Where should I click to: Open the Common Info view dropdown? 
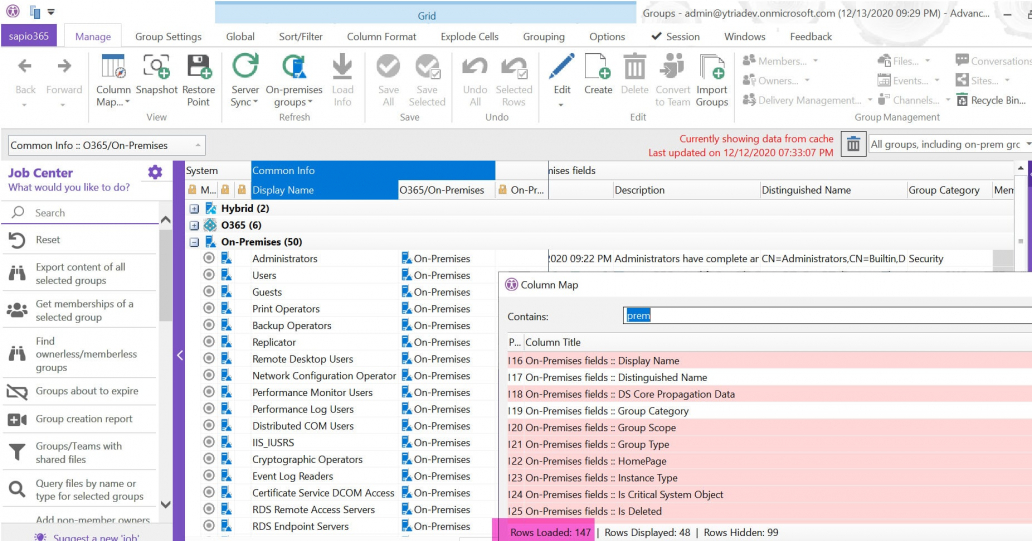106,145
